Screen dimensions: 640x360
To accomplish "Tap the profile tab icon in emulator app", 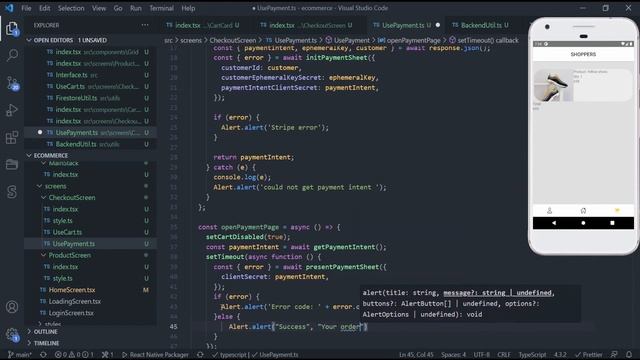I will pyautogui.click(x=549, y=211).
